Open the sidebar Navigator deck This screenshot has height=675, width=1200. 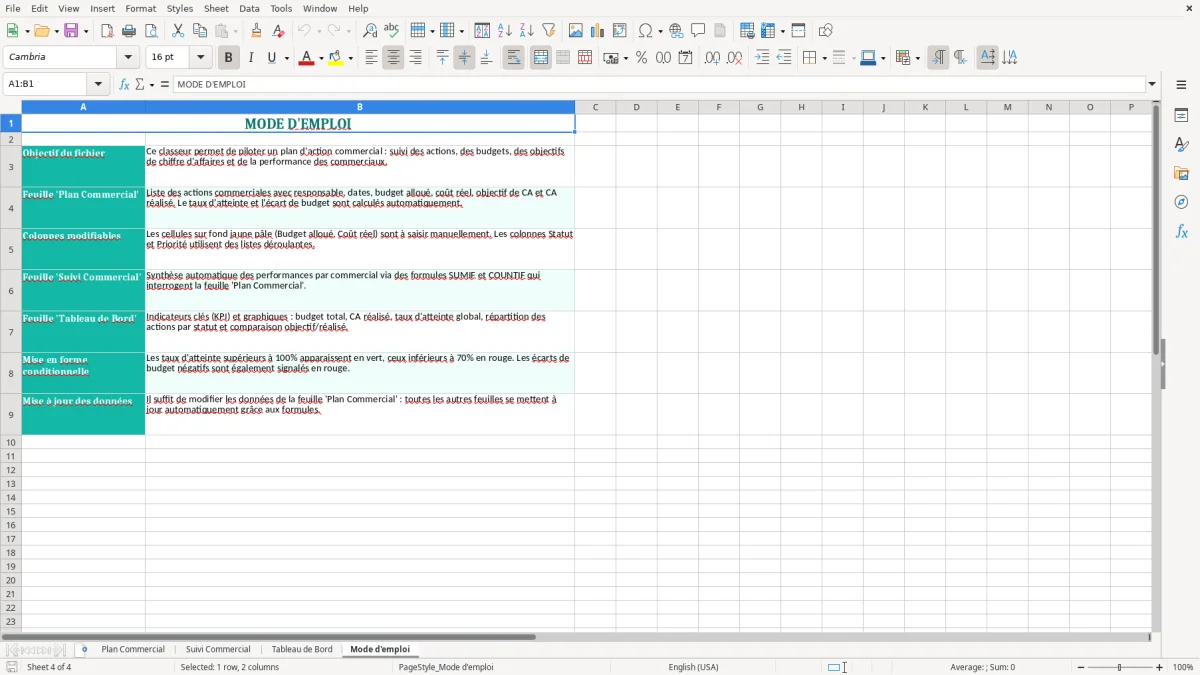pos(1181,203)
